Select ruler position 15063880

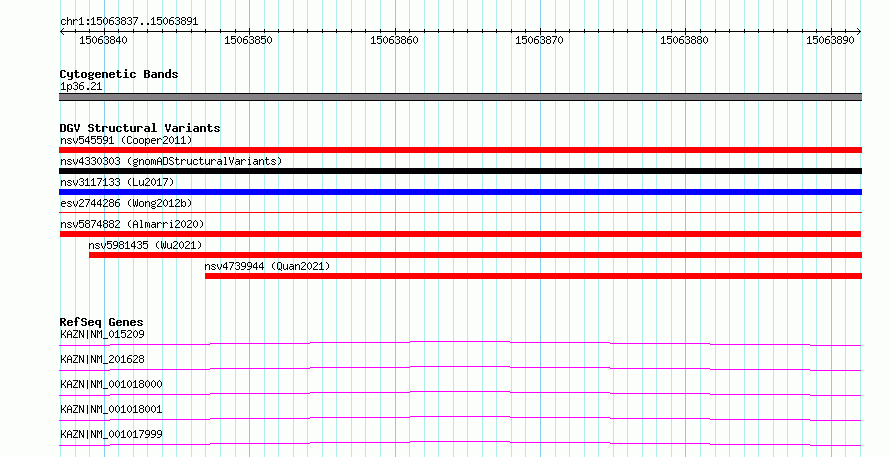(684, 40)
